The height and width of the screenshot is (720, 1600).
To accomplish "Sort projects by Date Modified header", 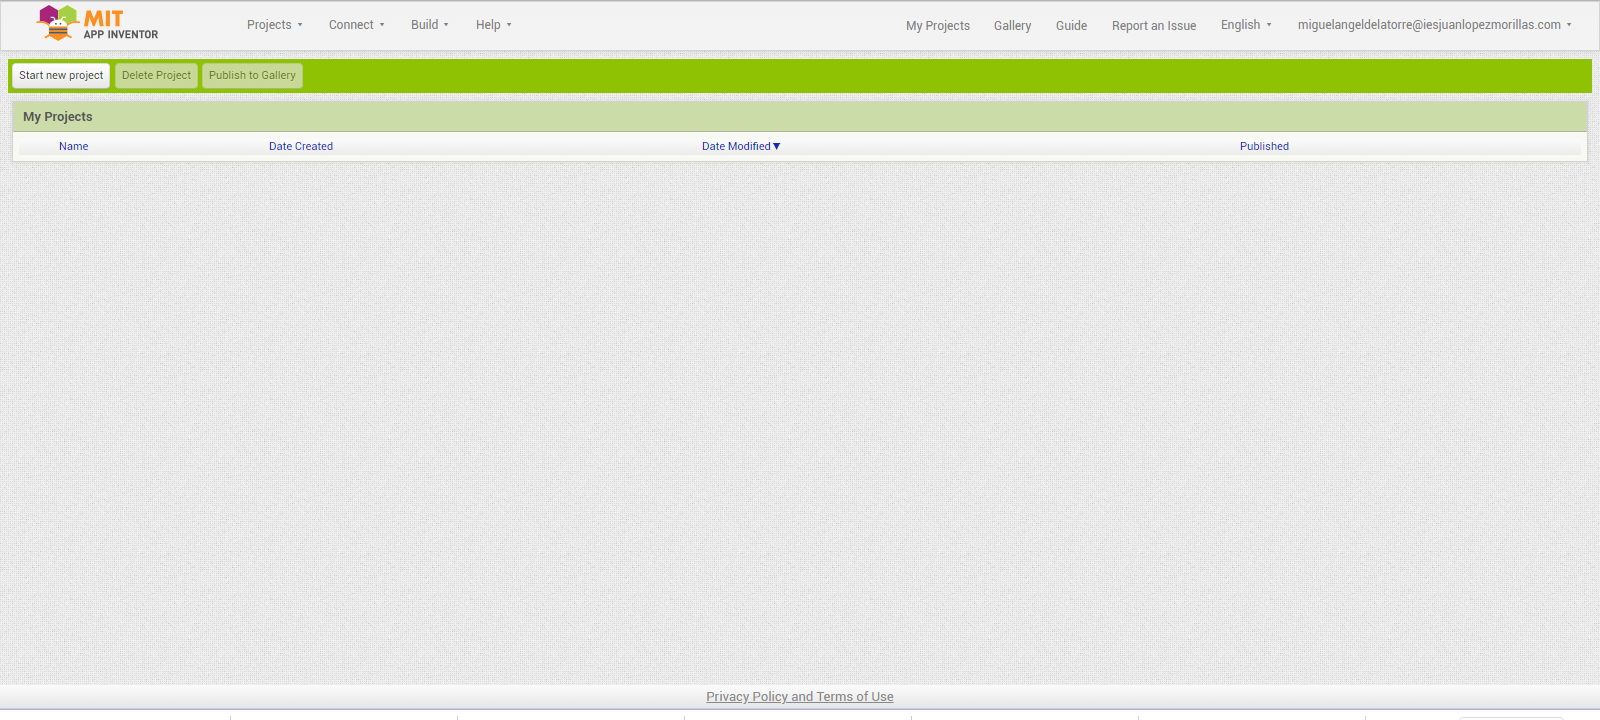I will pyautogui.click(x=735, y=146).
